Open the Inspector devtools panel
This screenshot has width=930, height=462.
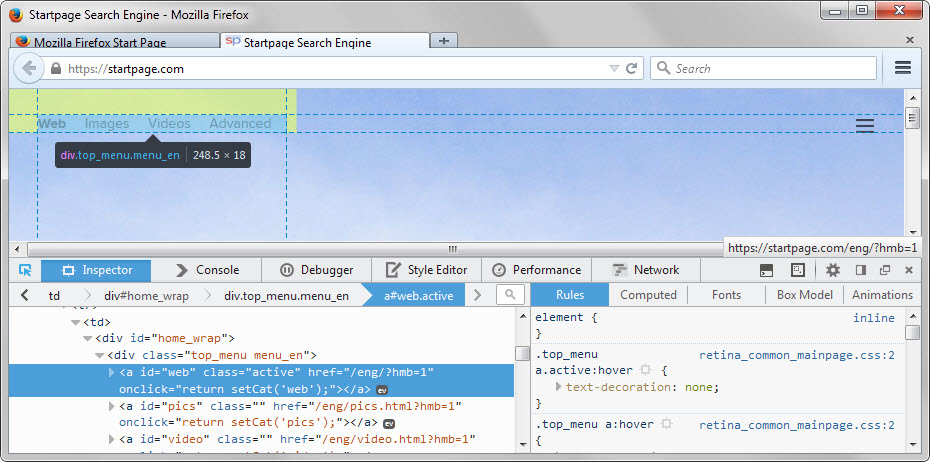pos(96,270)
